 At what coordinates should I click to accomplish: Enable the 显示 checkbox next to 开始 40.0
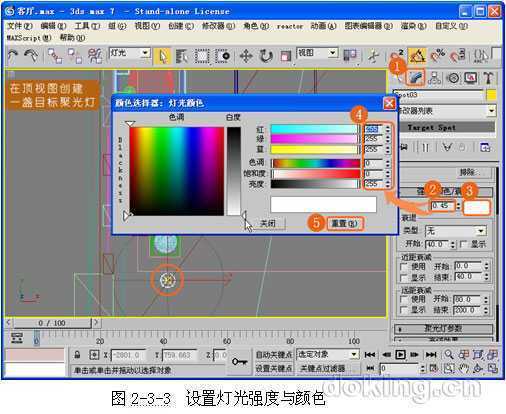463,244
